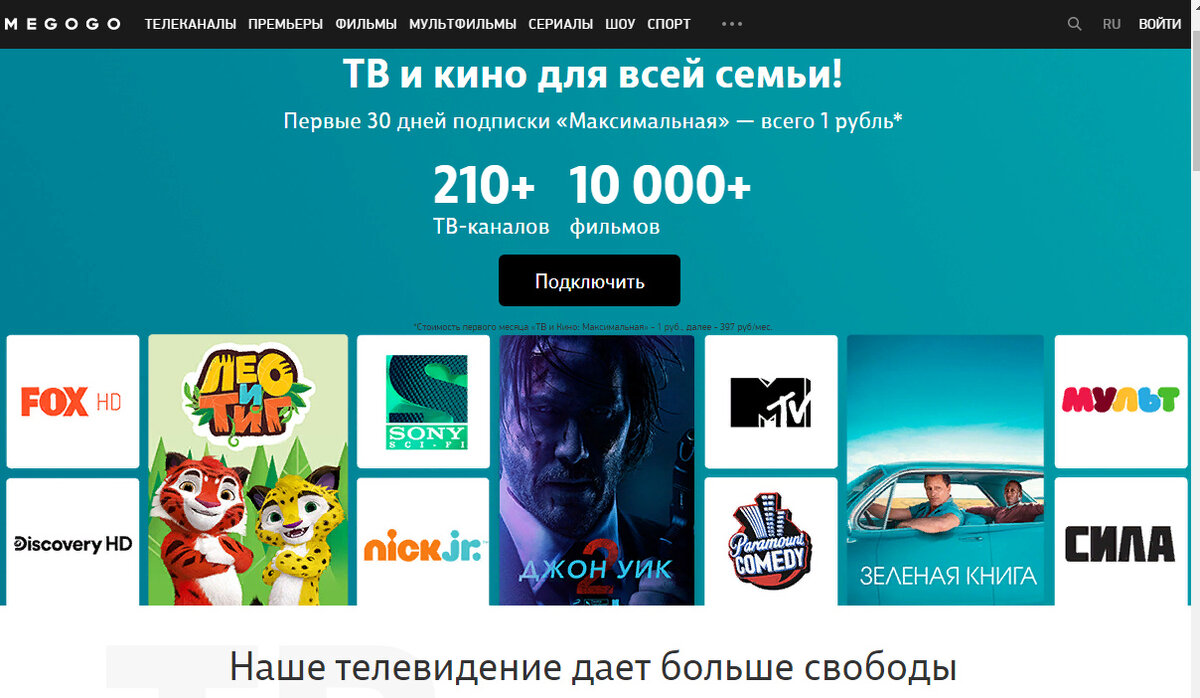Open the Sony Sci-Fi channel tile
Viewport: 1200px width, 698px height.
click(423, 401)
